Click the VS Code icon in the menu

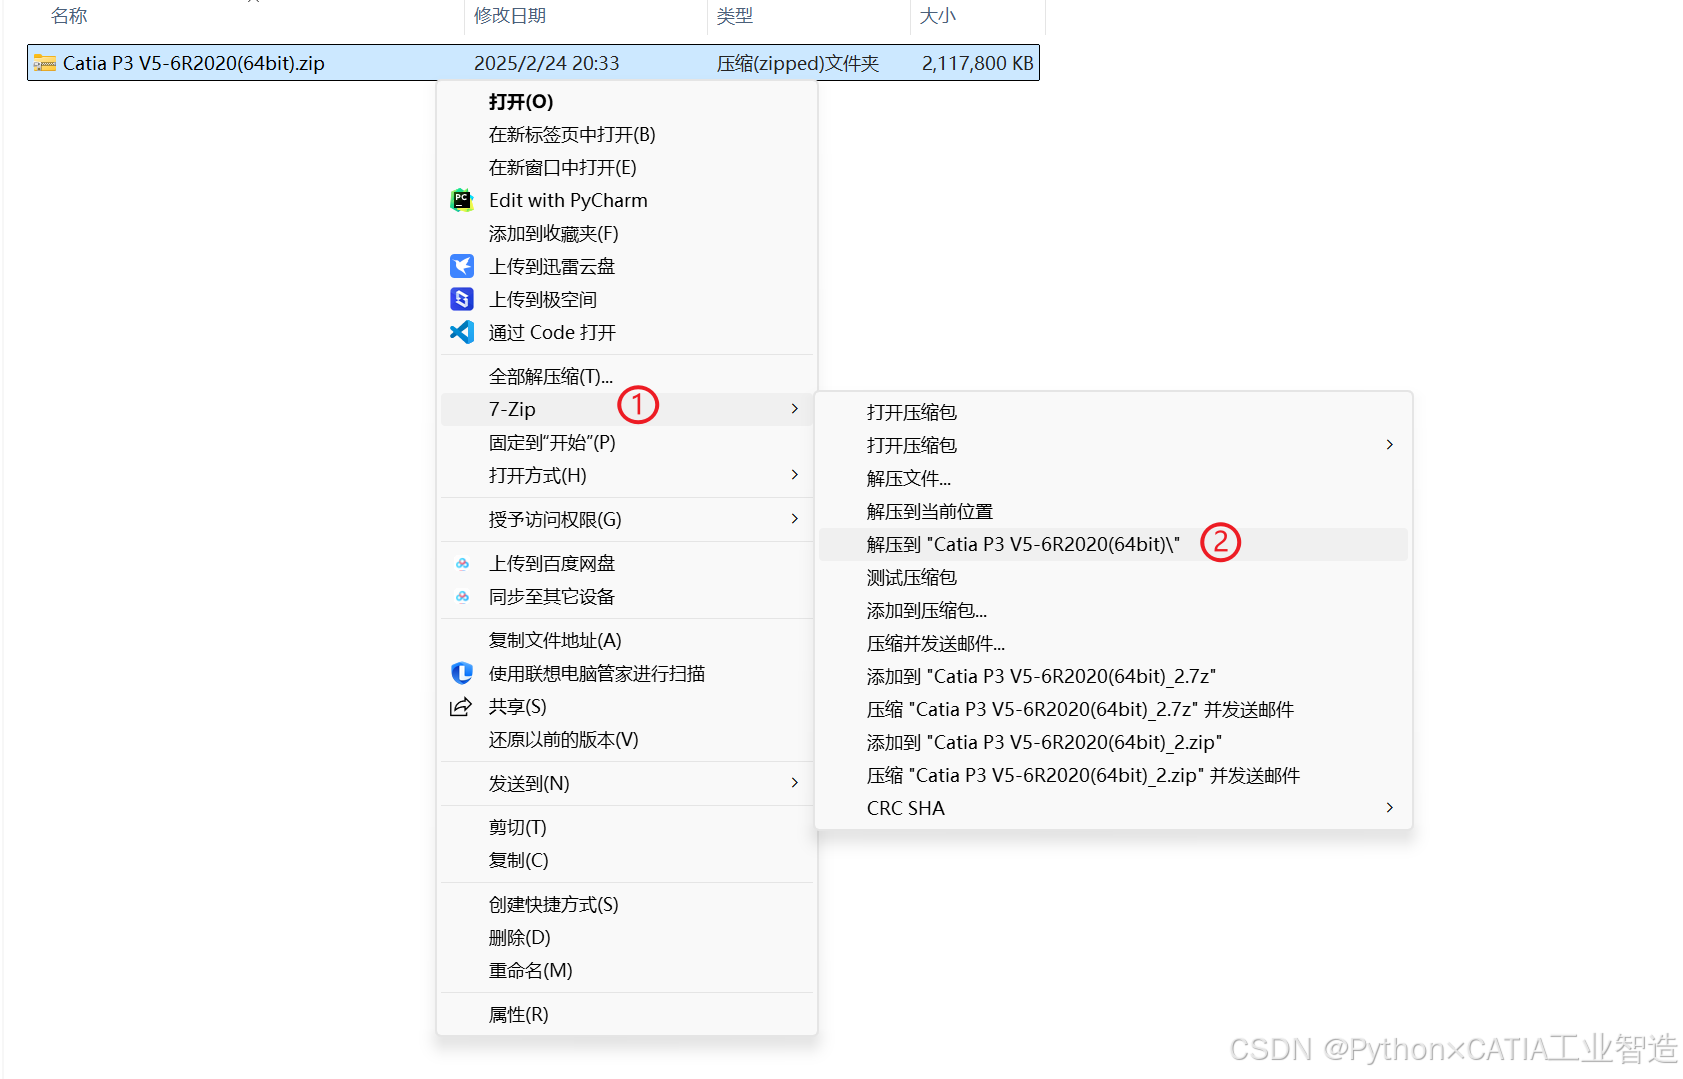[461, 332]
